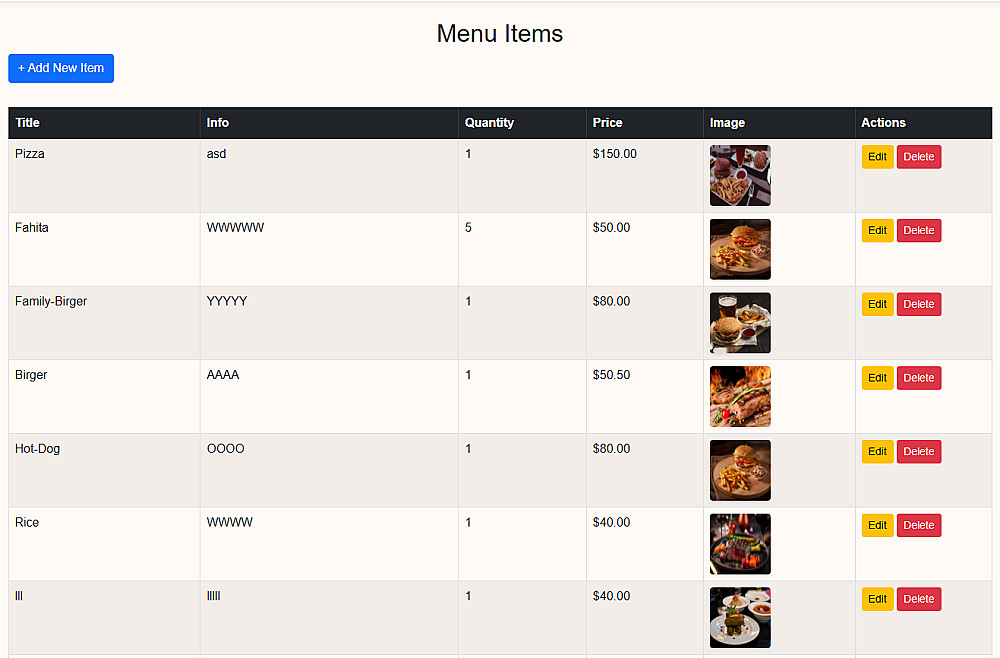Delete the Birger entry
Screen dimensions: 1000x658
tap(918, 378)
